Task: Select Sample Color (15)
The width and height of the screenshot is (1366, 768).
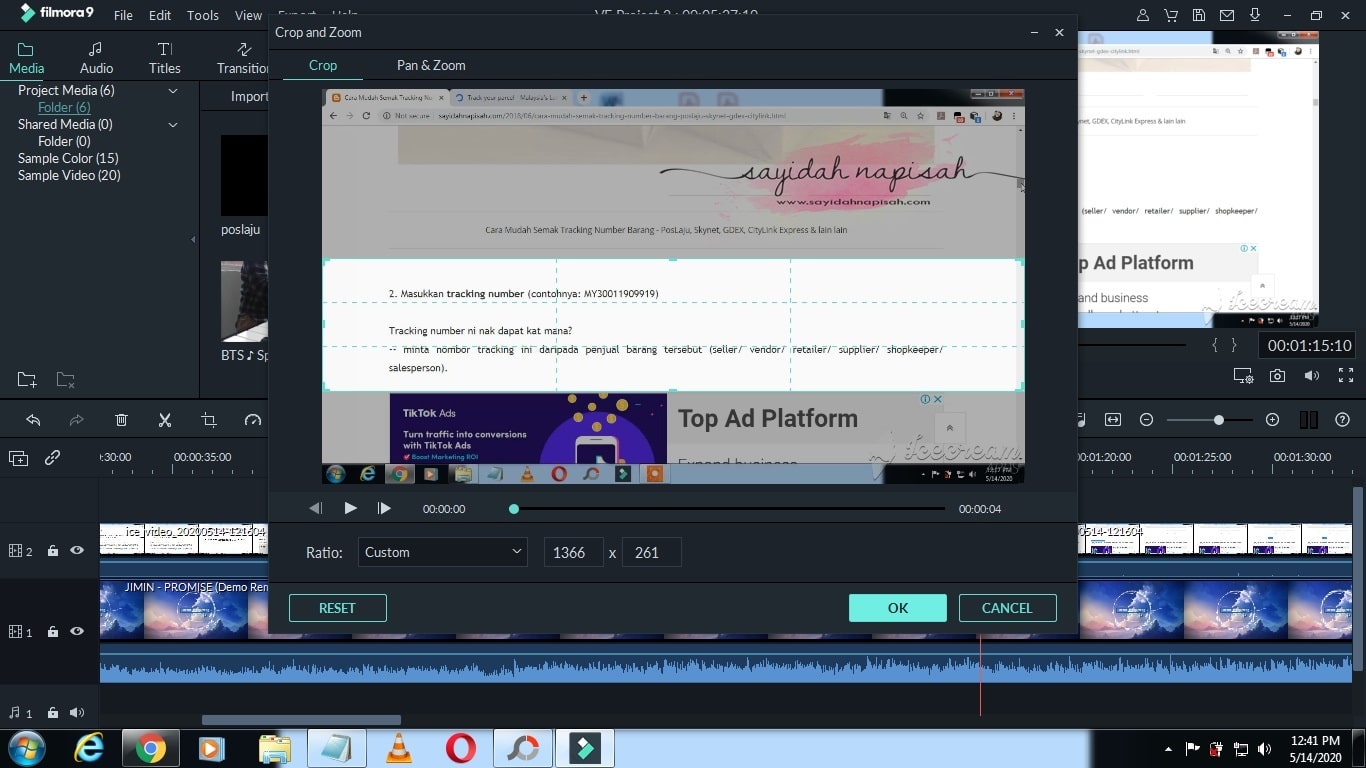Action: tap(68, 159)
